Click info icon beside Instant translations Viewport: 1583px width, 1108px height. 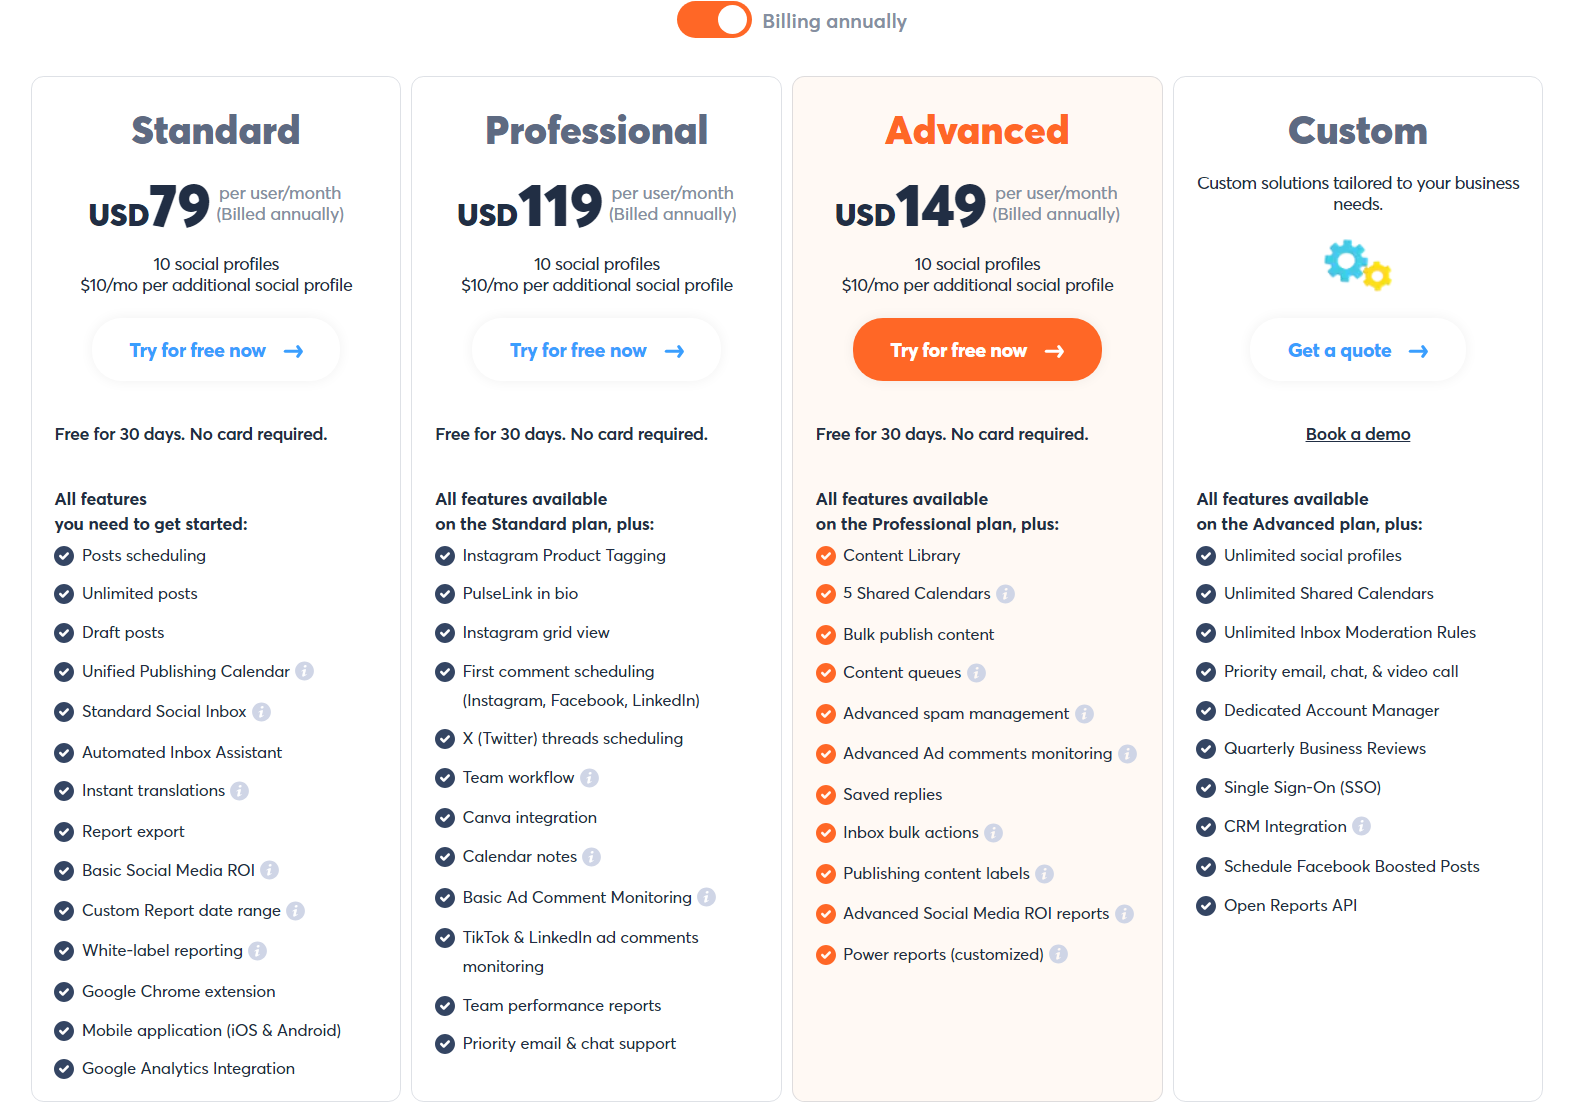pos(239,790)
